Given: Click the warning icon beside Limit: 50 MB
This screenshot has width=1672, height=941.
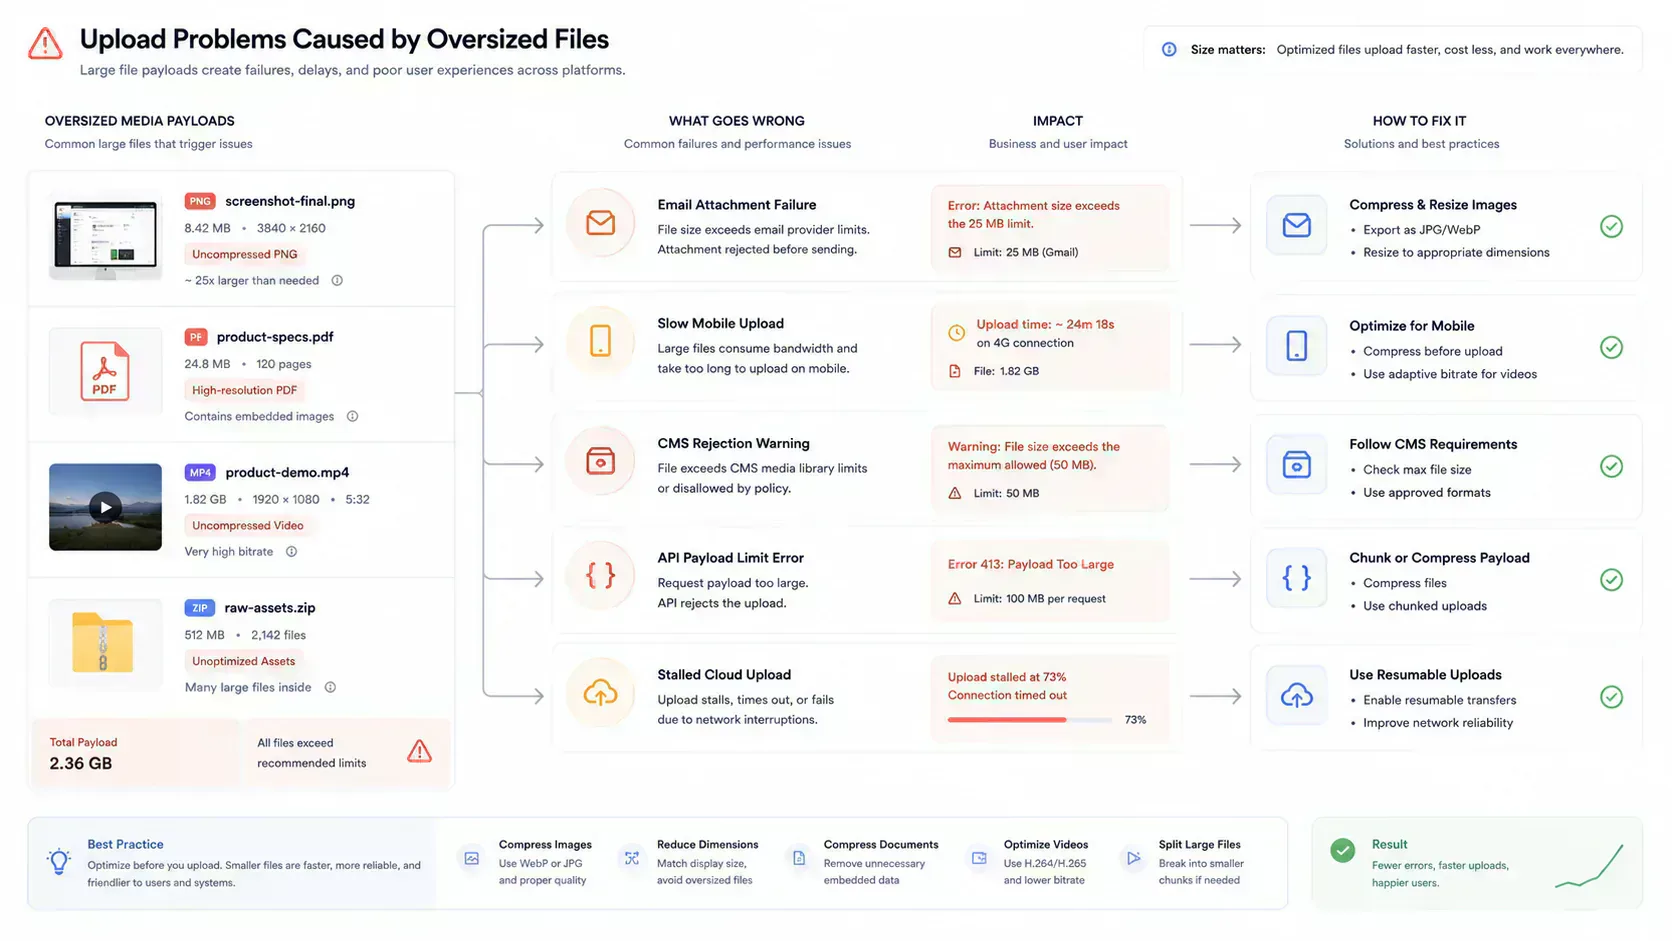Looking at the screenshot, I should [955, 494].
